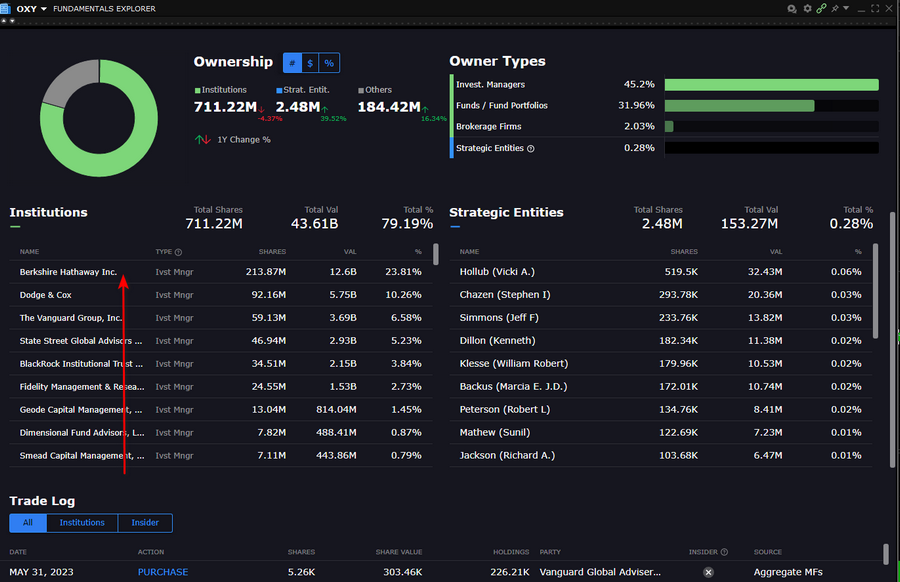Open the title bar dropdown arrow menu

[x=847, y=8]
